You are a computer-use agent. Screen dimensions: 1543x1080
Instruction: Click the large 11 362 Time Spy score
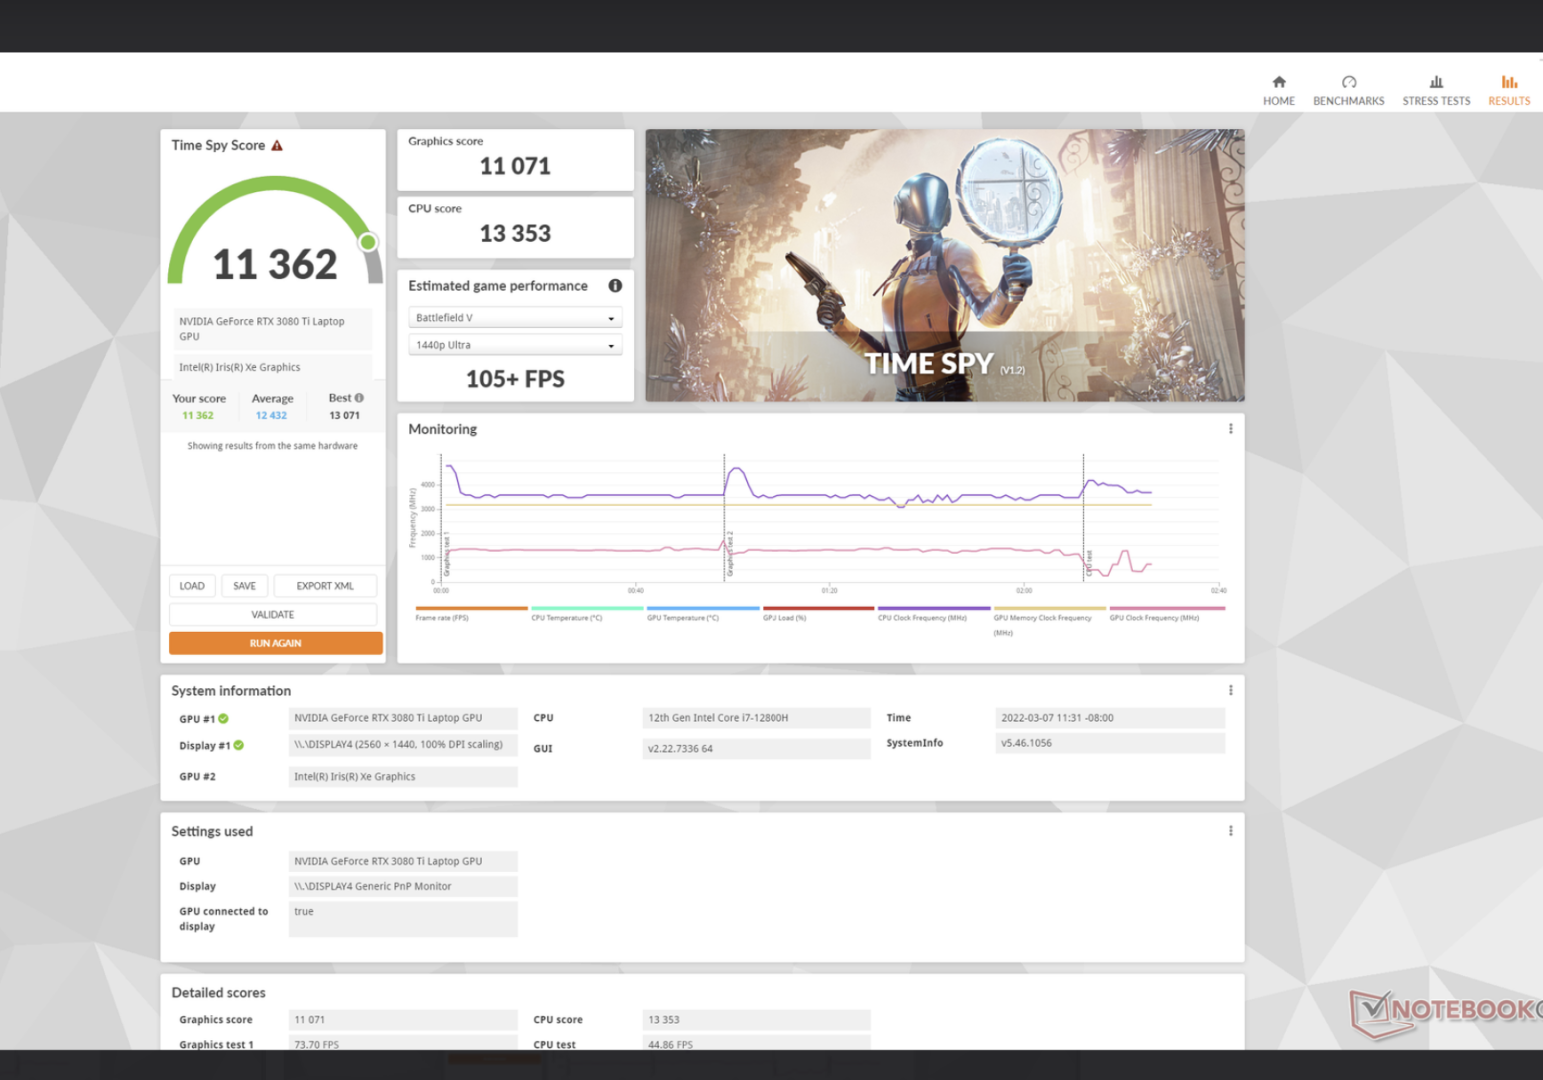click(275, 265)
